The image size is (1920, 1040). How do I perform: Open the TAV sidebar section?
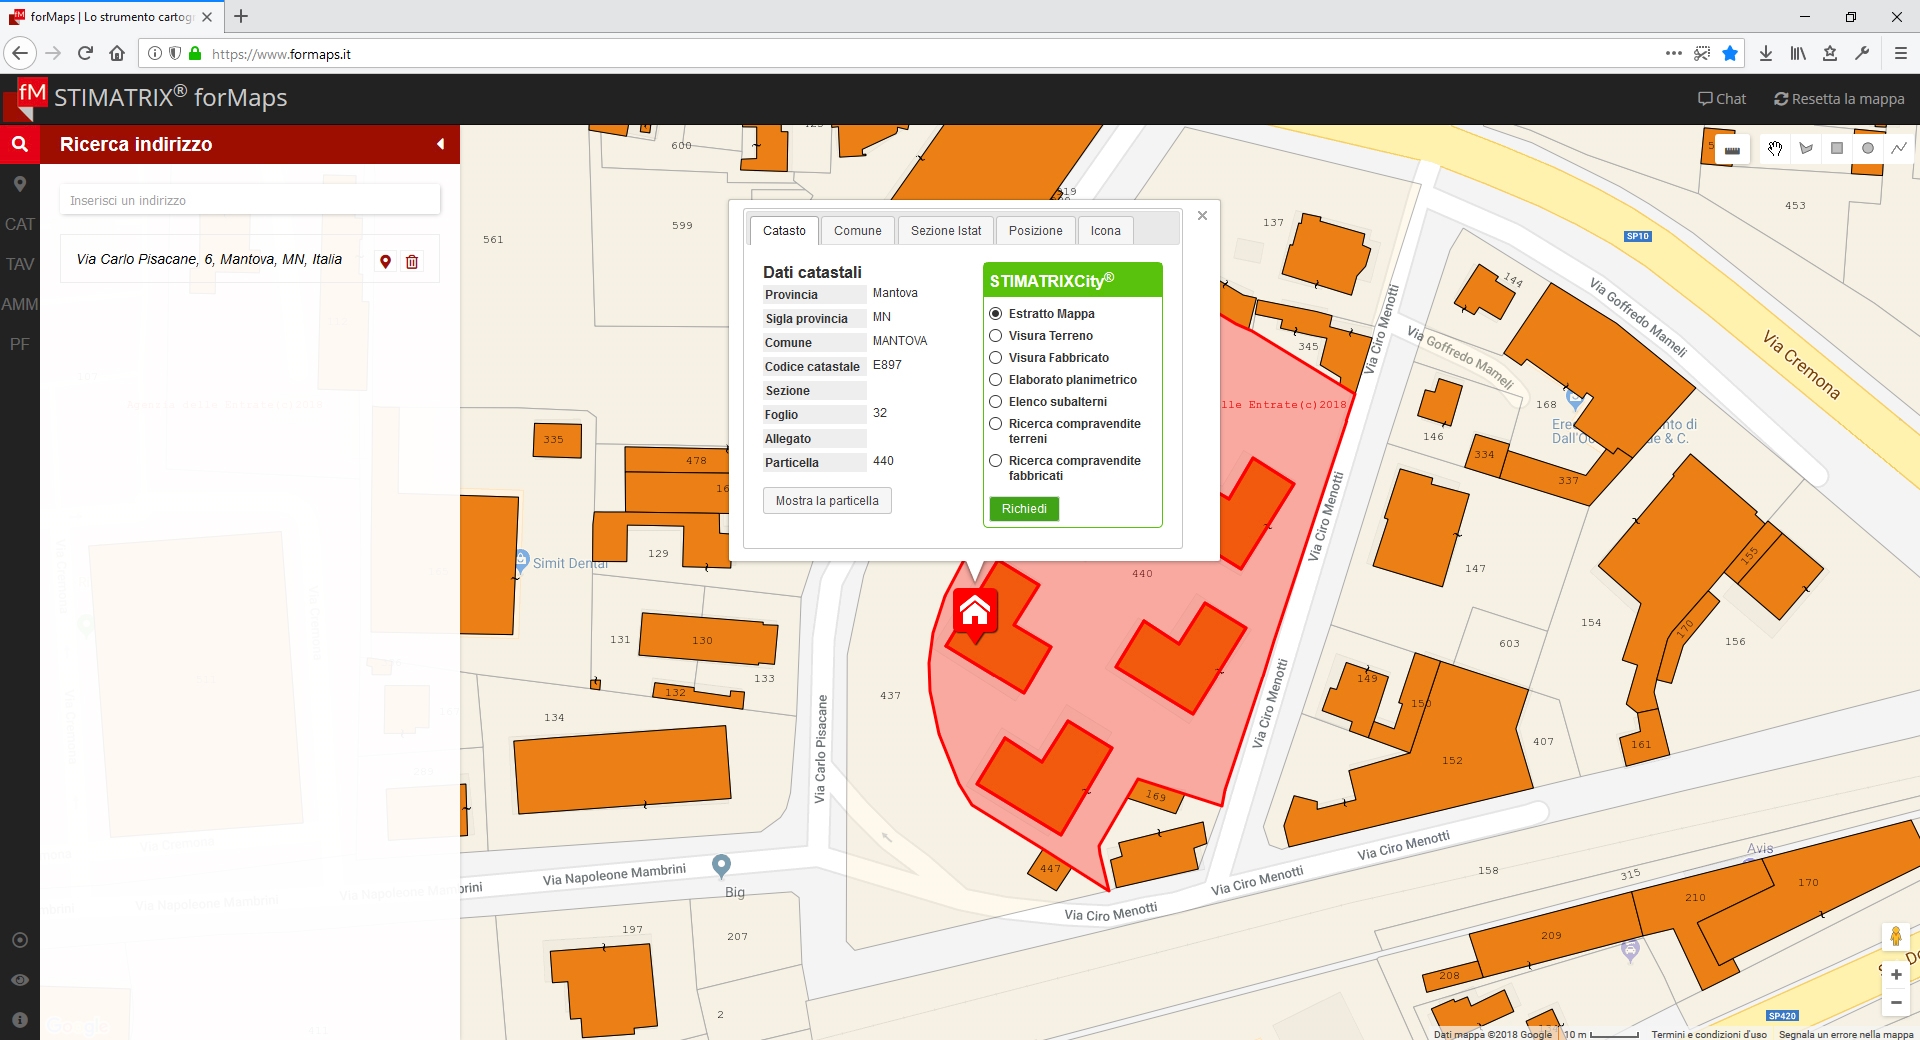[19, 264]
